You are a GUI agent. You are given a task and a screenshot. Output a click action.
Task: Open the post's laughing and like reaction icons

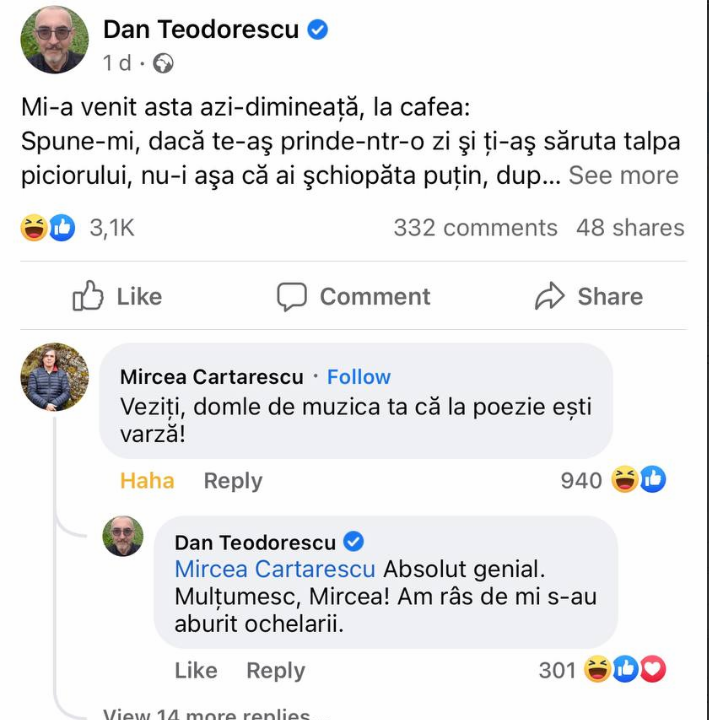(x=48, y=228)
